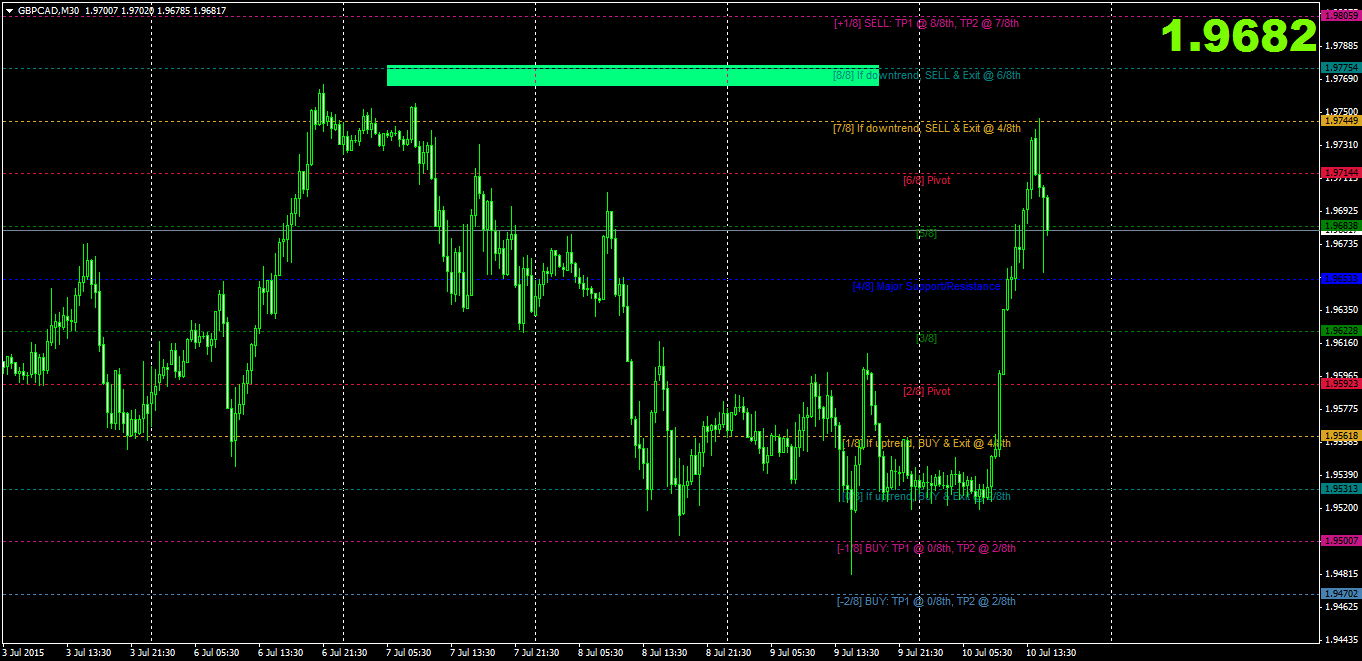Screen dimensions: 1362x661
Task: Click the '[-2/8] BUY' level label
Action: 926,601
